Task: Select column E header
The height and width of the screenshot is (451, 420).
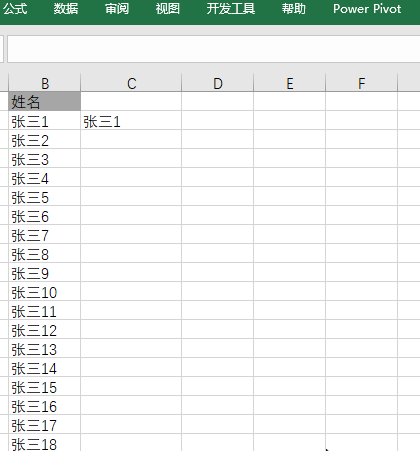Action: 290,83
